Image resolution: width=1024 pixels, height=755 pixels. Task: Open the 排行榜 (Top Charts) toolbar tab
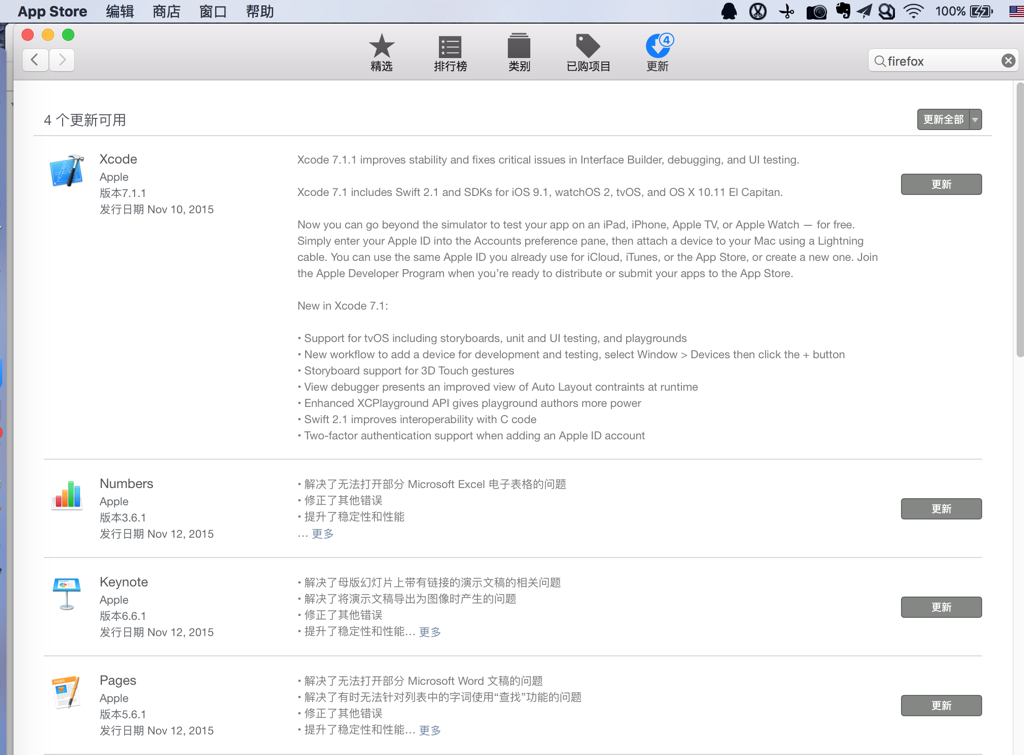[450, 53]
